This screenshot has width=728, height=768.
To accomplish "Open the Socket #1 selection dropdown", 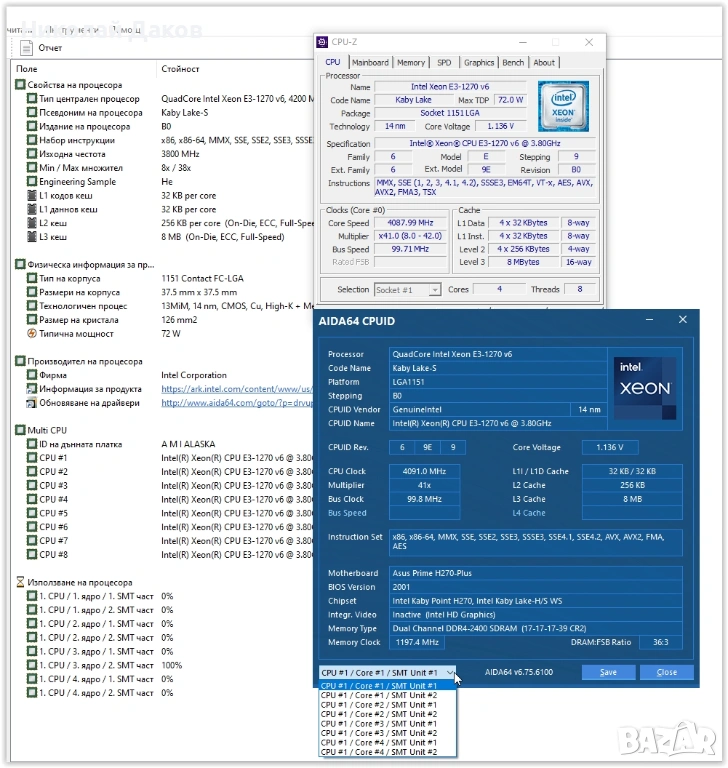I will pyautogui.click(x=407, y=290).
